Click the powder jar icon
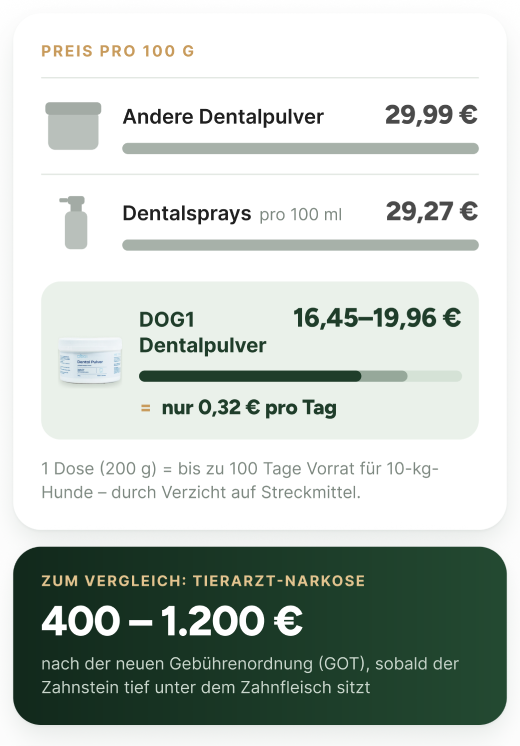Viewport: 520px width, 746px height. pos(73,126)
